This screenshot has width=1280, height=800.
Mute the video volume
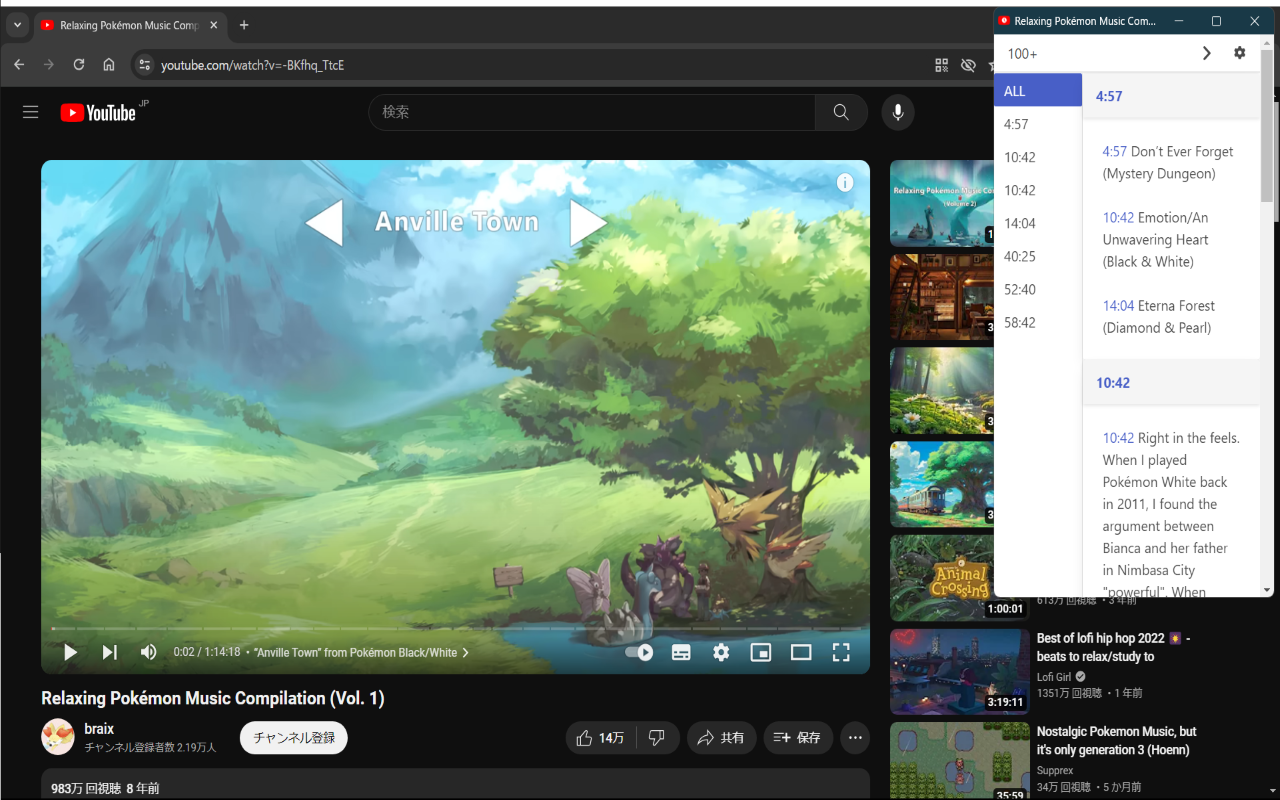click(148, 652)
